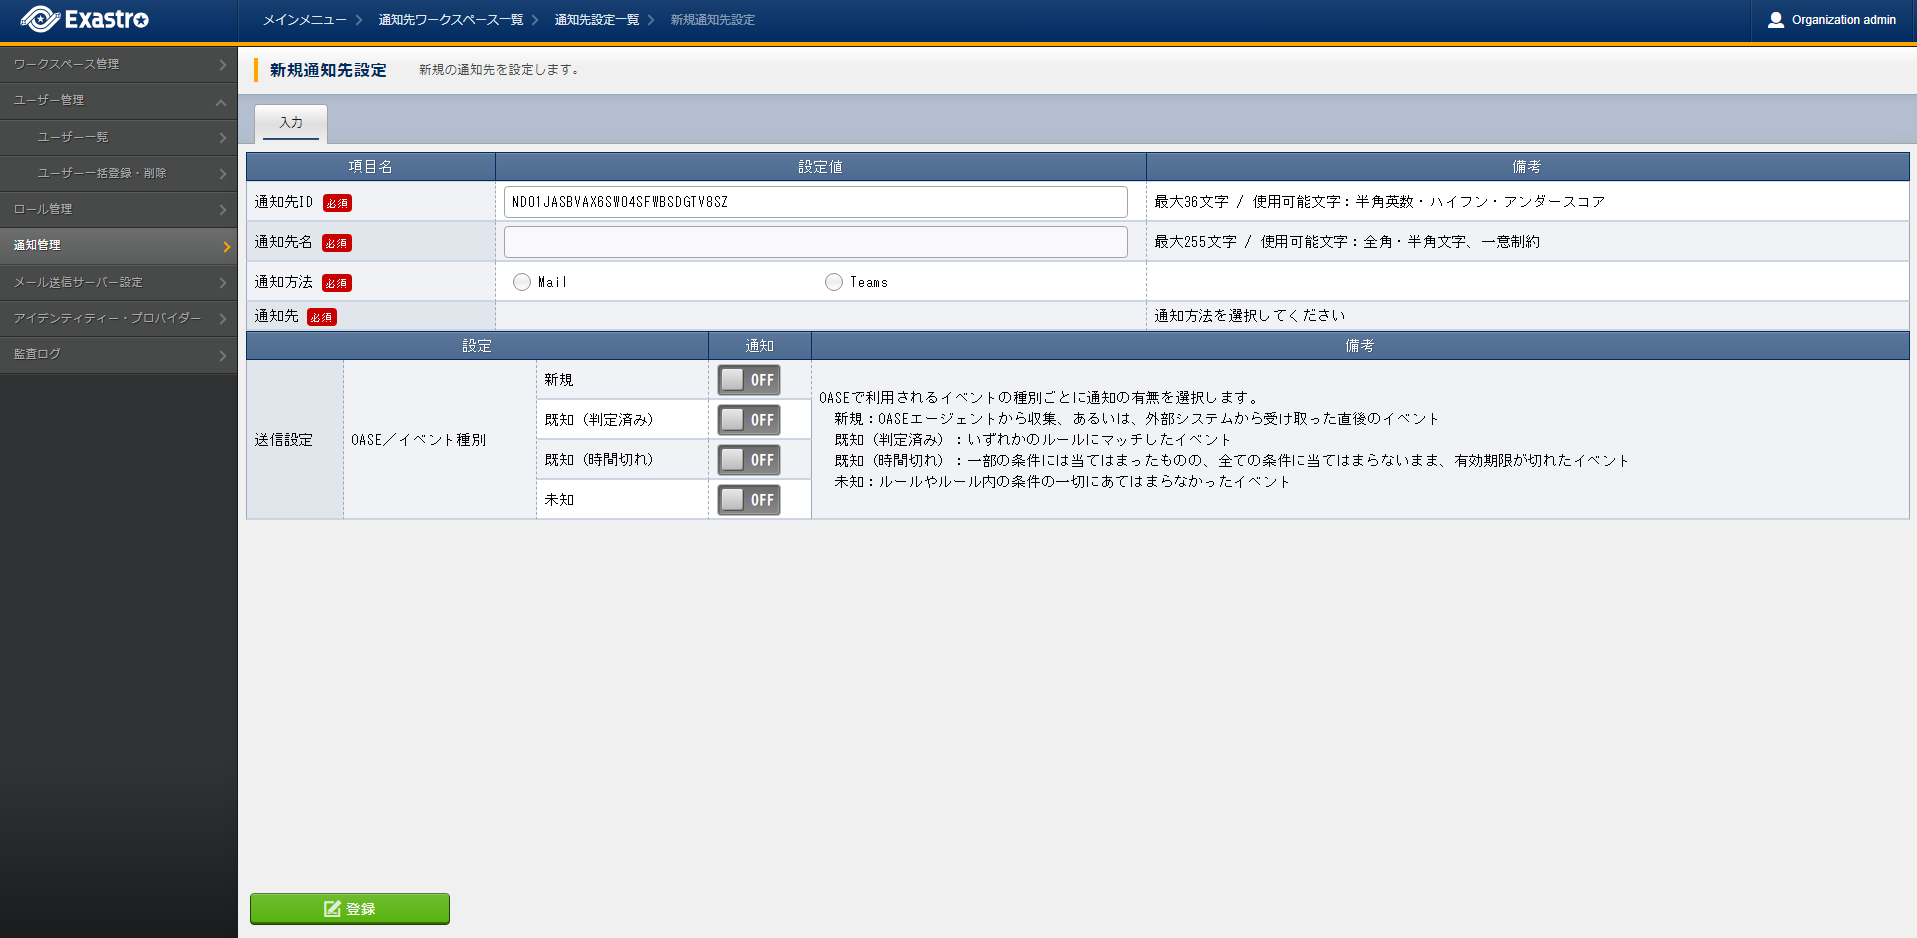Viewport: 1917px width, 938px height.
Task: Open the ロール管理 sidebar item
Action: point(118,209)
